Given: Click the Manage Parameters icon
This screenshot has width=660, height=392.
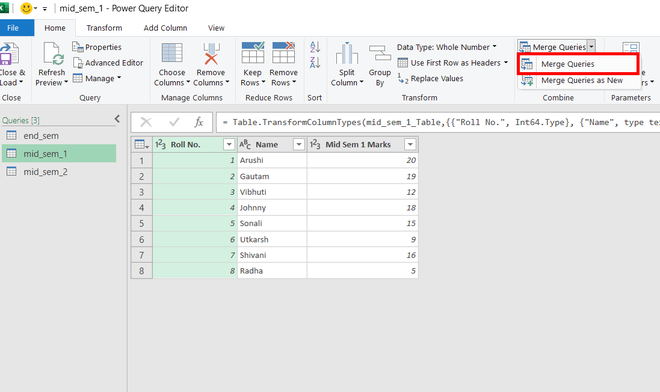Looking at the screenshot, I should point(631,48).
